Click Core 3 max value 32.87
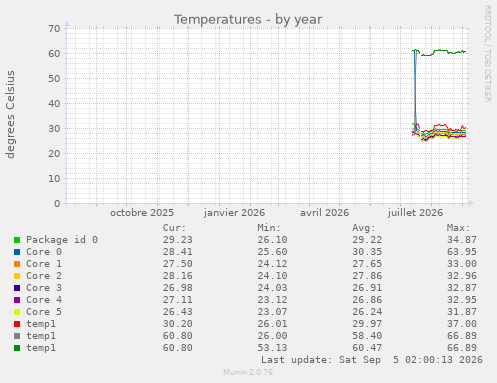Screen dimensions: 497x383 tap(462, 288)
